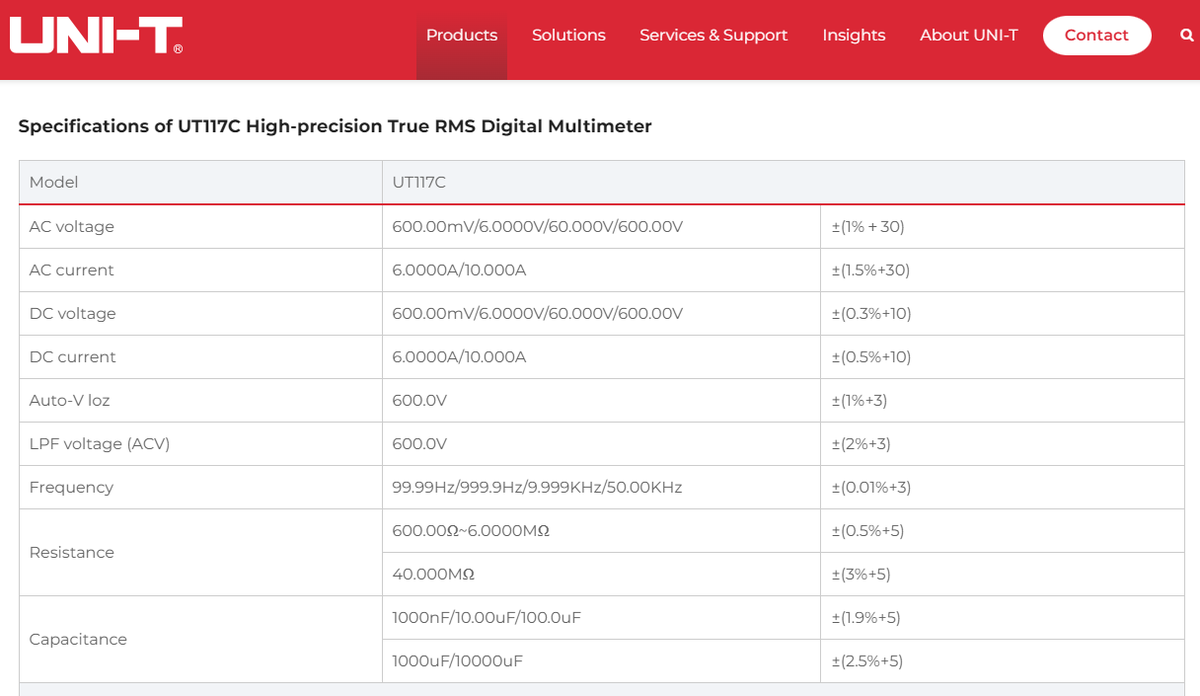Click the ±(1.5%+30) accuracy cell
1200x696 pixels.
[x=1002, y=270]
